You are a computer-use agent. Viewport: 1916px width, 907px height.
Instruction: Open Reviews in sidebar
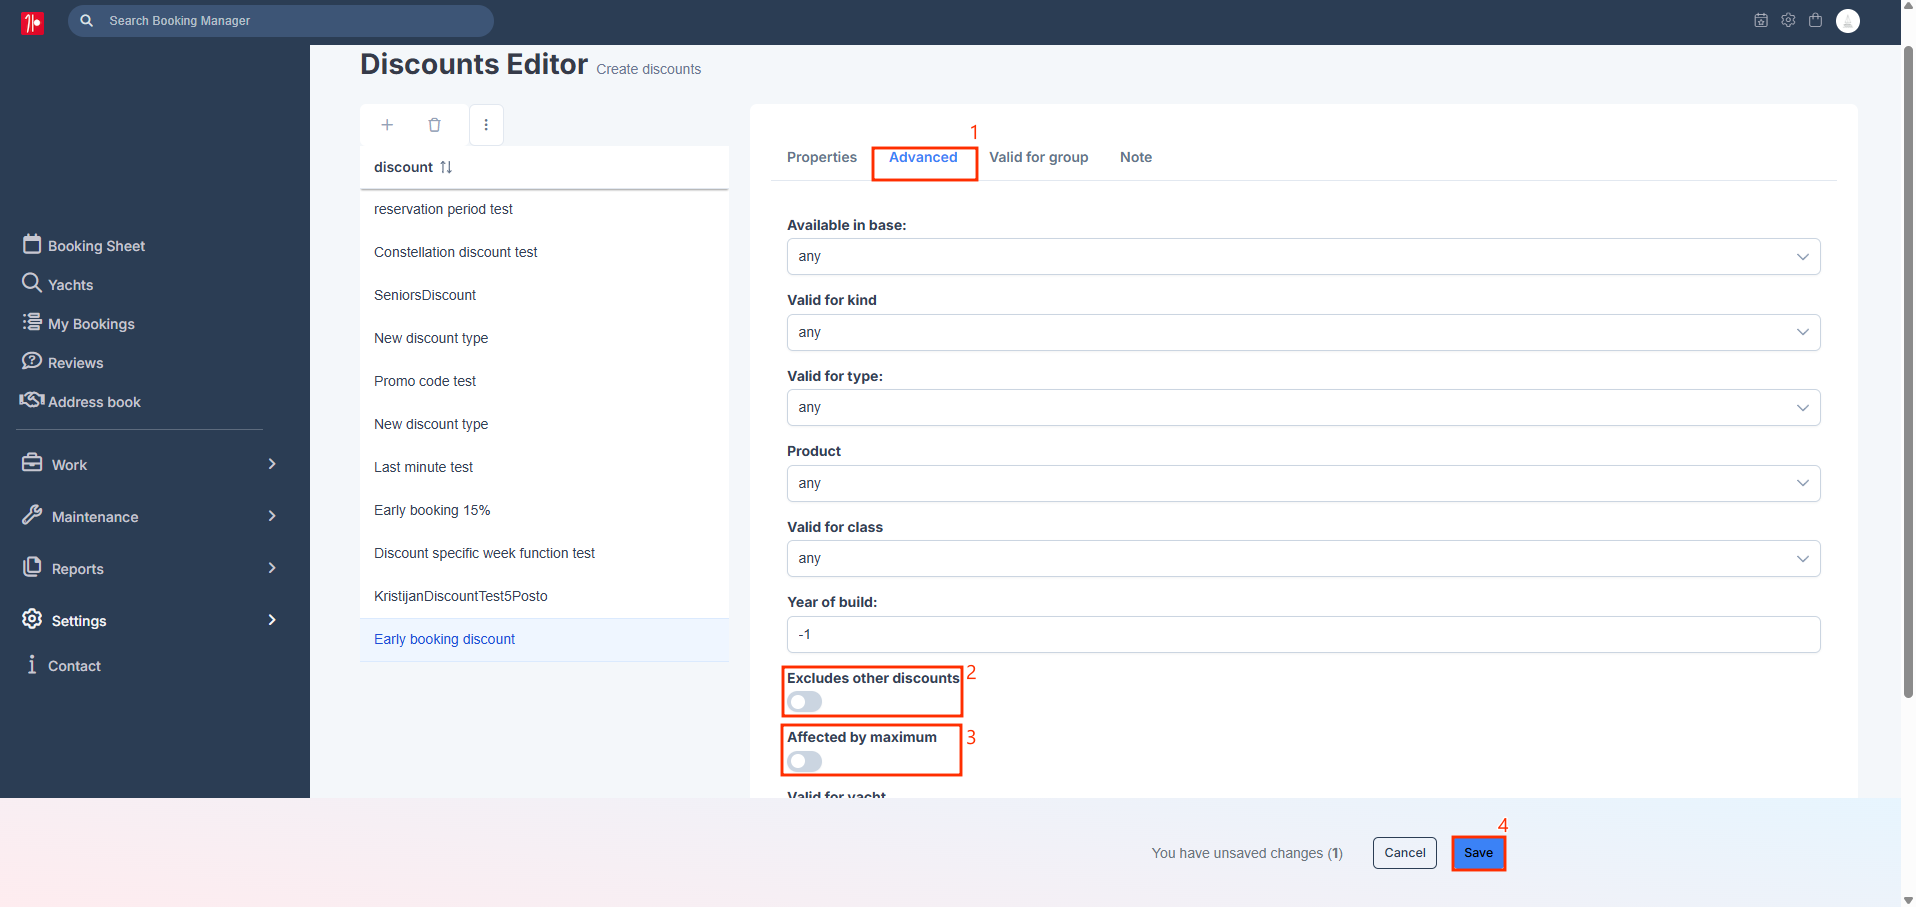click(x=75, y=363)
